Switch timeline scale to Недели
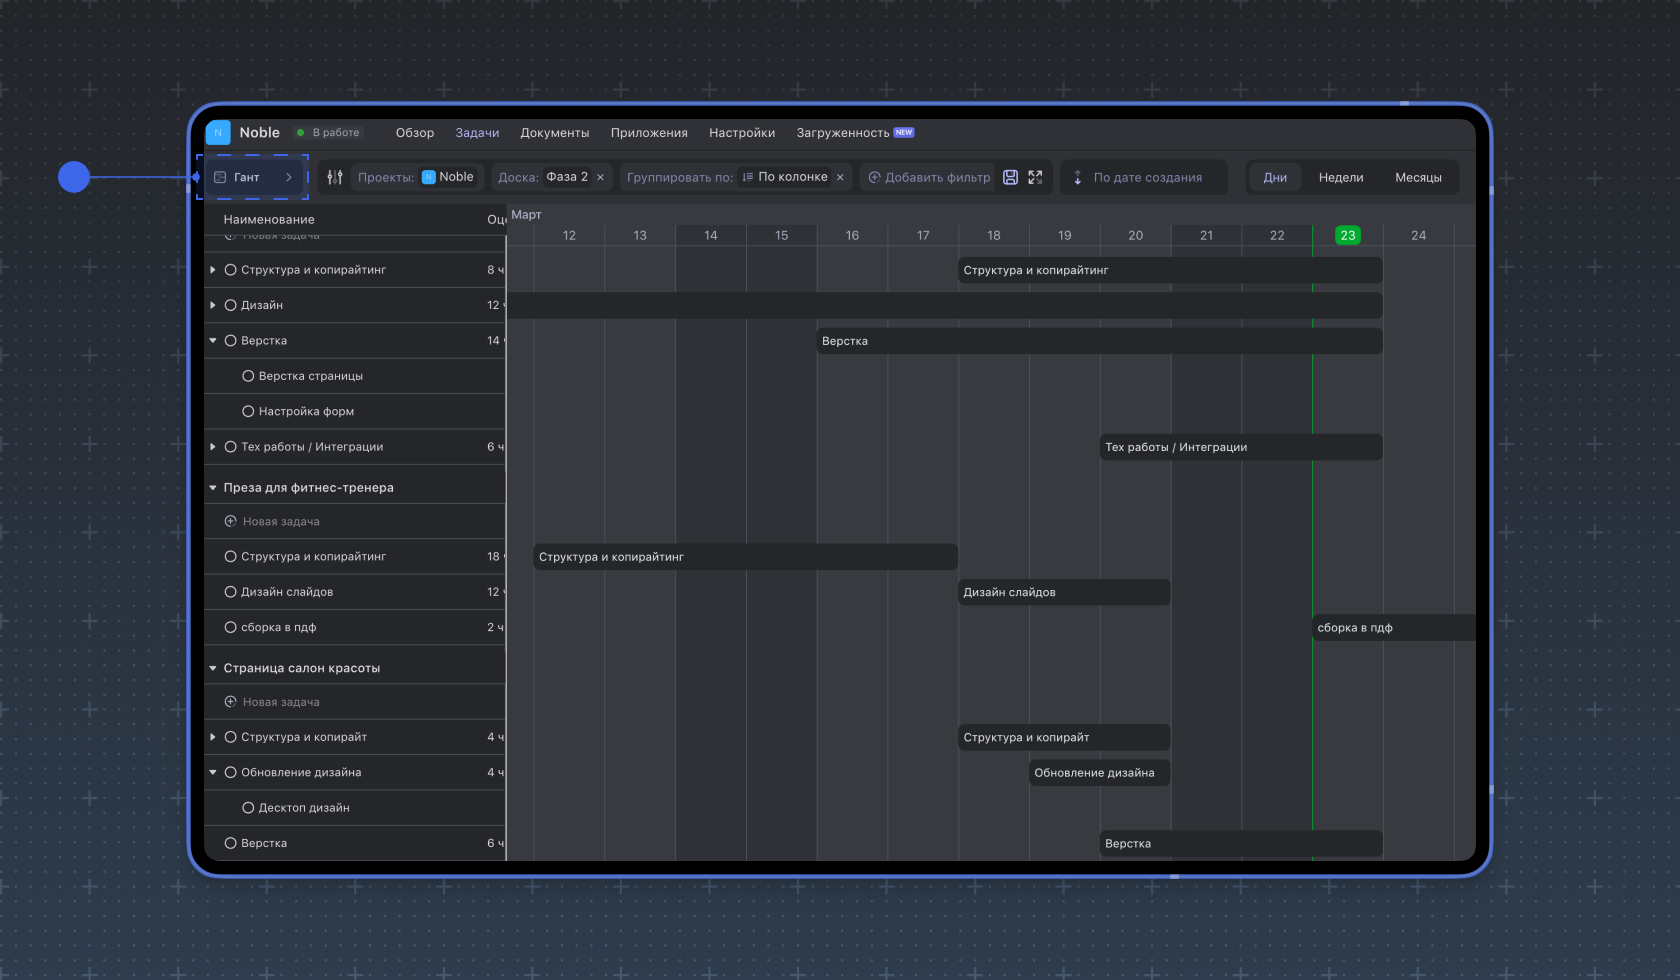Viewport: 1680px width, 980px height. [1340, 177]
